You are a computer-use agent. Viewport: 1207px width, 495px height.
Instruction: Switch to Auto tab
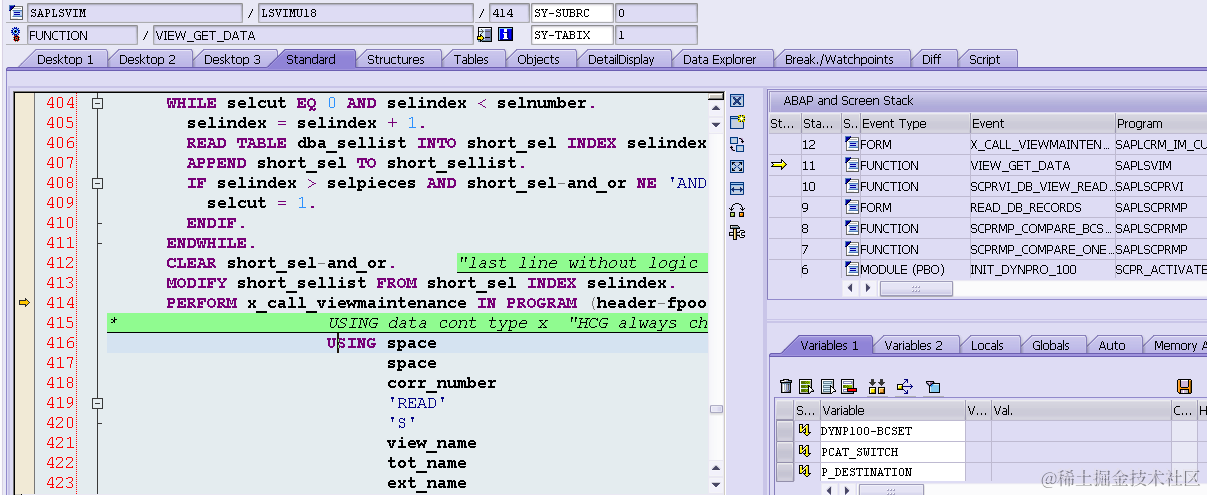point(1112,345)
